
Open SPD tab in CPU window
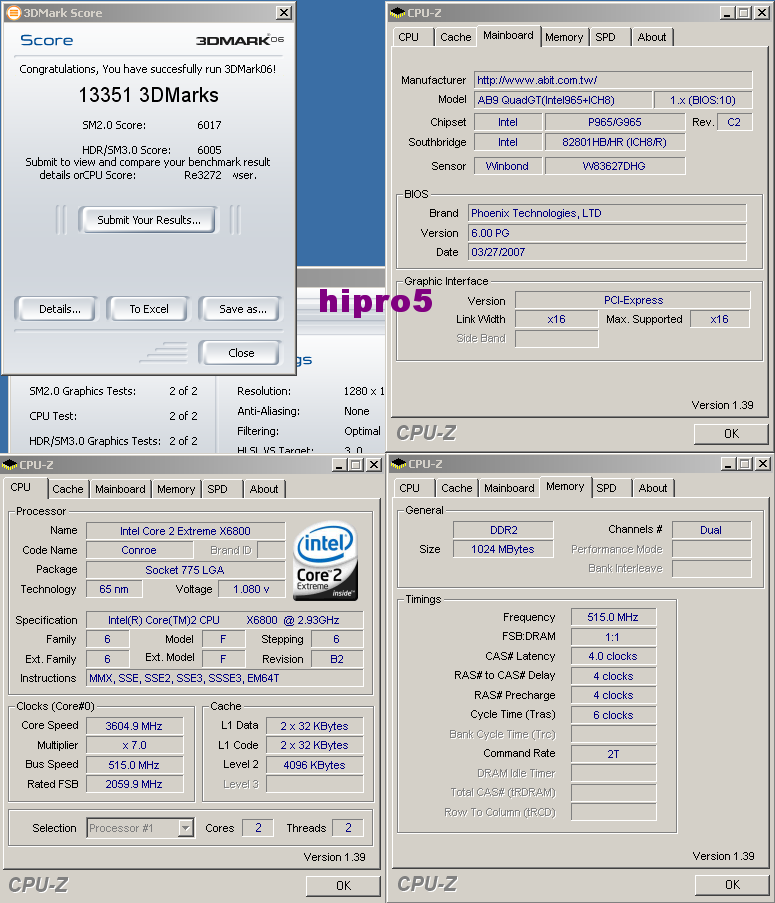pyautogui.click(x=217, y=489)
